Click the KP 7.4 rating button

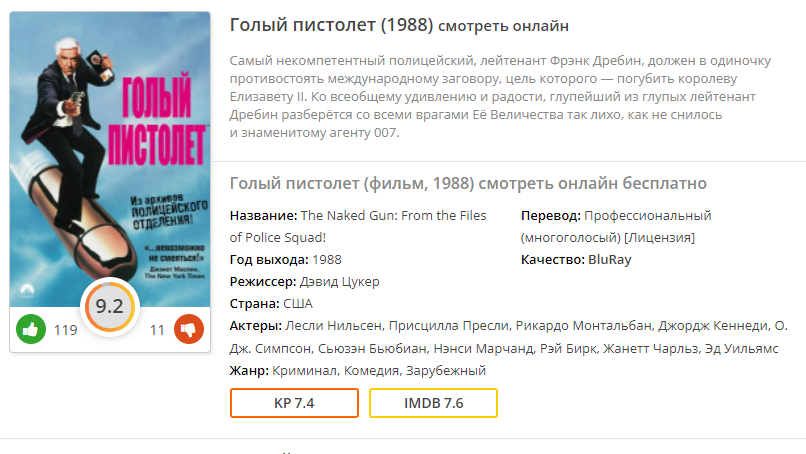[x=294, y=403]
